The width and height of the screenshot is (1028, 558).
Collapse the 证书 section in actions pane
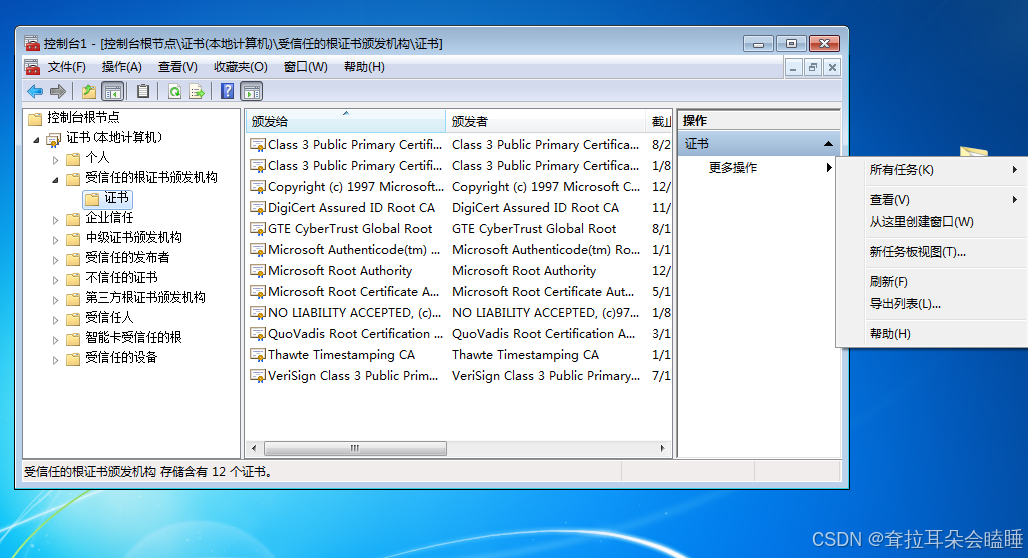tap(828, 144)
